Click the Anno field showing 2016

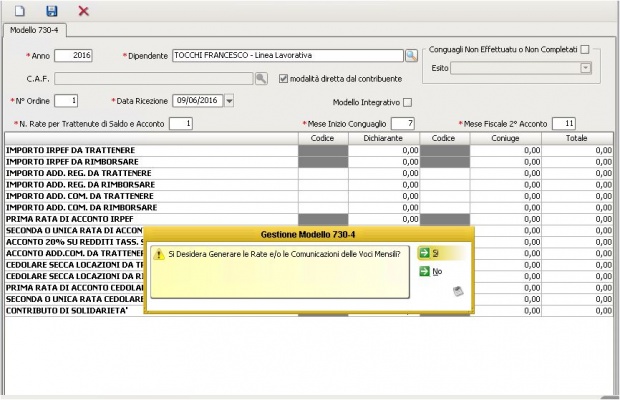(x=74, y=55)
